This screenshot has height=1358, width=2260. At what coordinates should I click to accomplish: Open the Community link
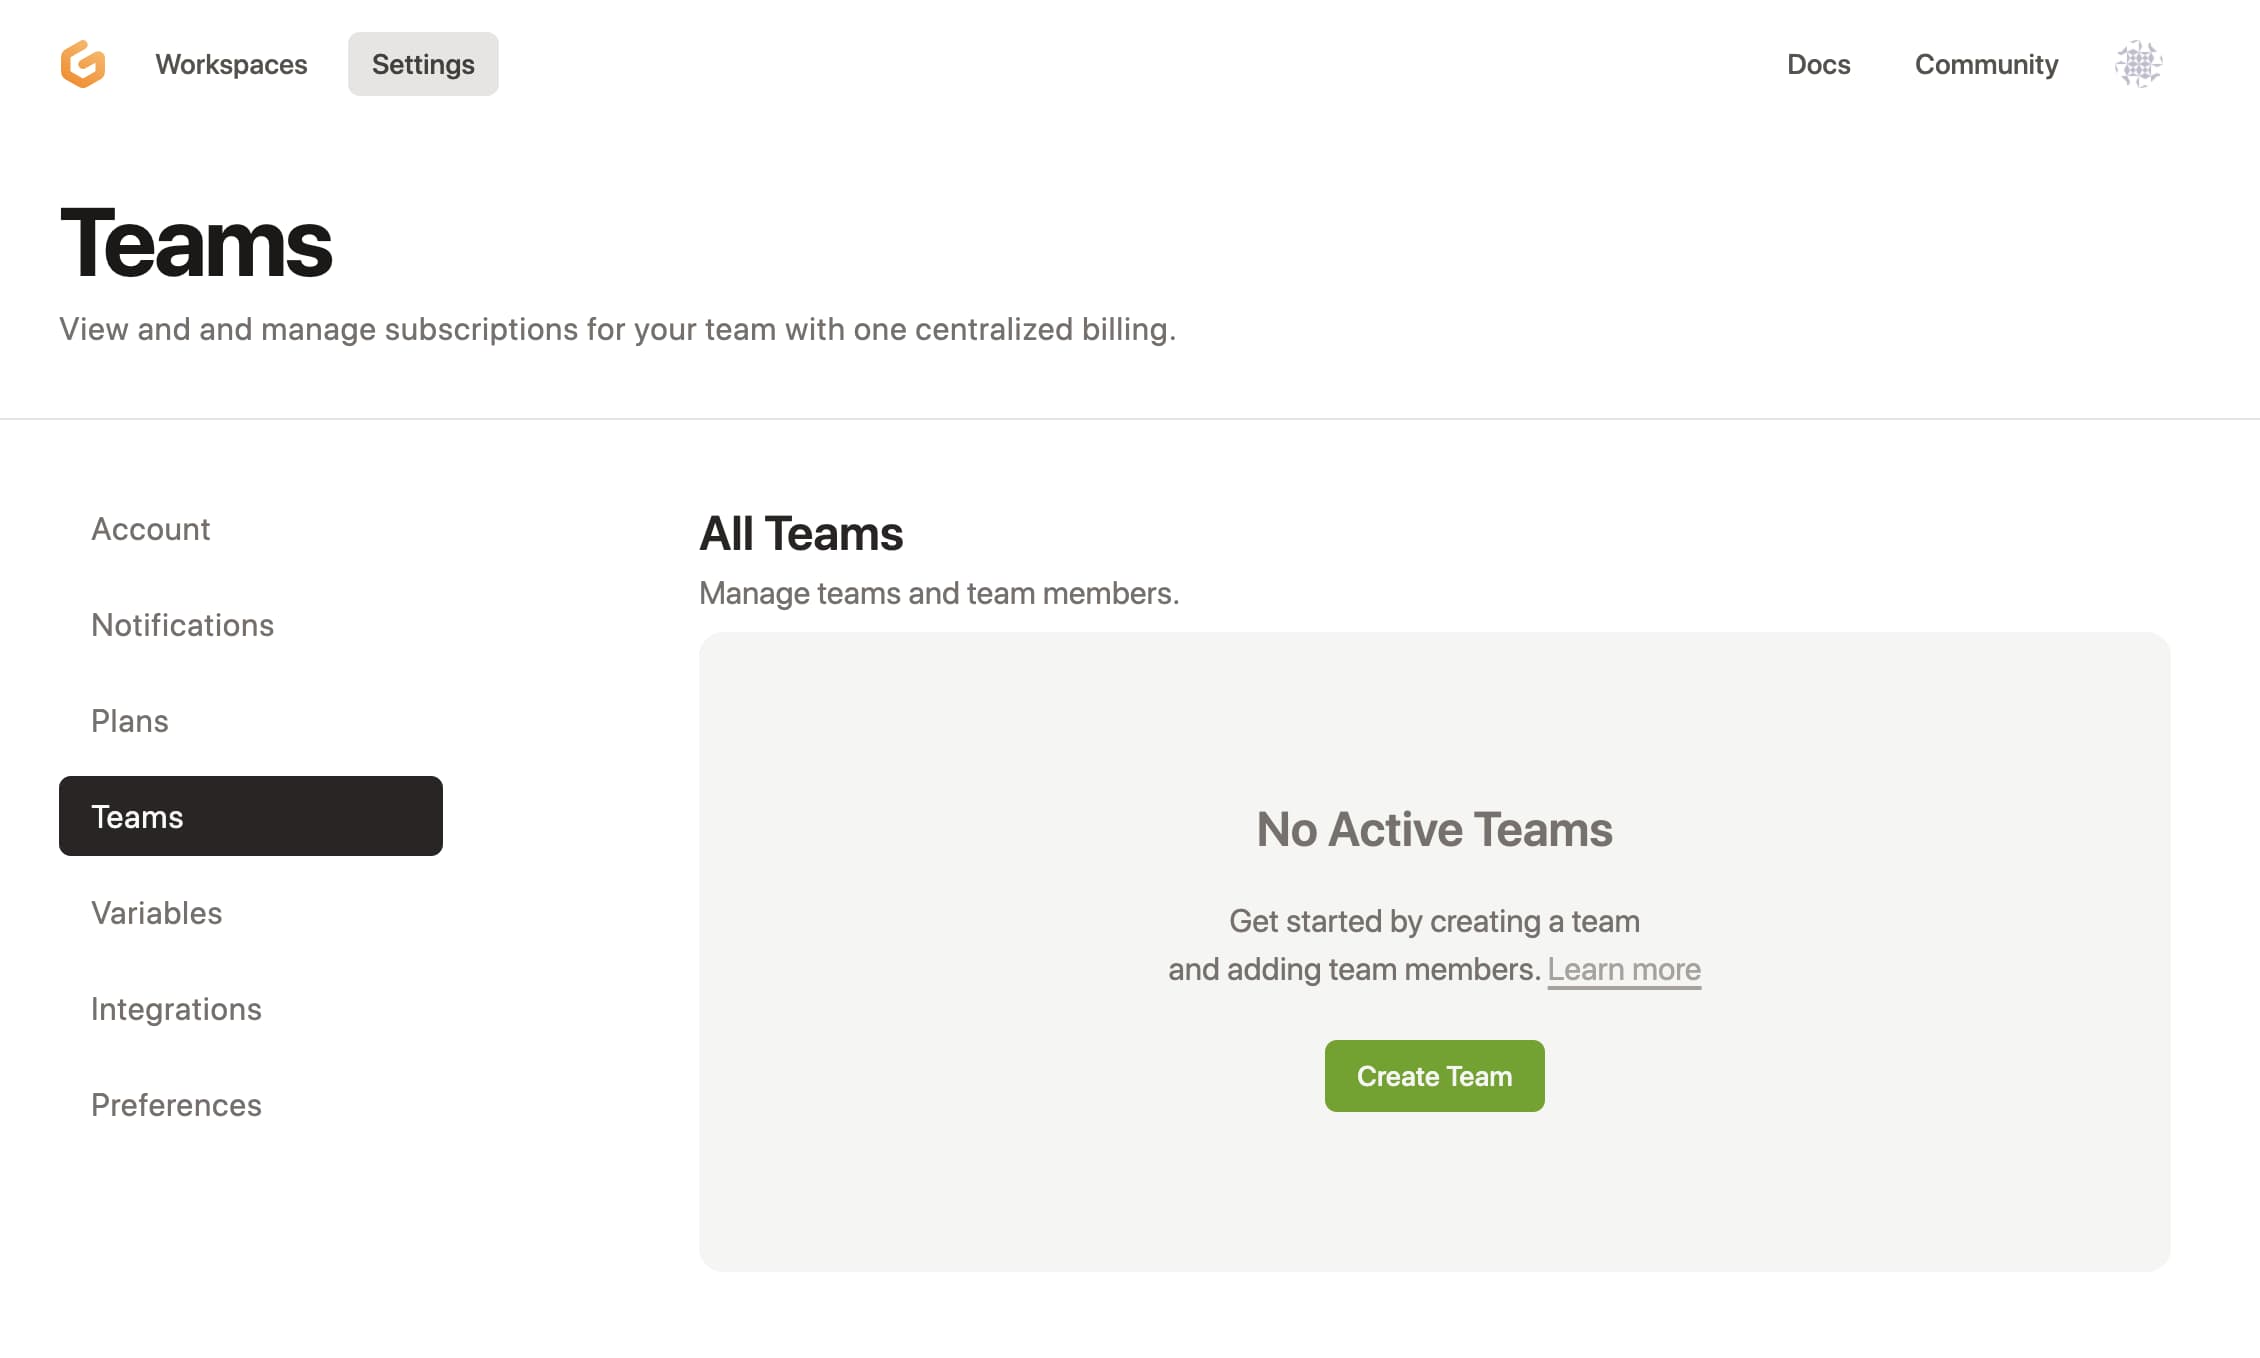click(x=1986, y=64)
